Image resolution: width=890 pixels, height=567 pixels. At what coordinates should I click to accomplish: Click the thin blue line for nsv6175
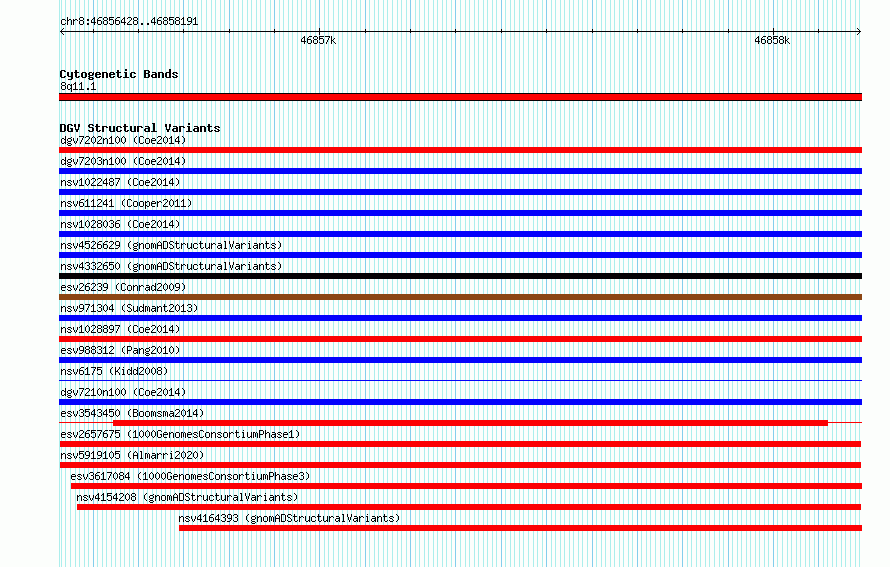tap(460, 380)
